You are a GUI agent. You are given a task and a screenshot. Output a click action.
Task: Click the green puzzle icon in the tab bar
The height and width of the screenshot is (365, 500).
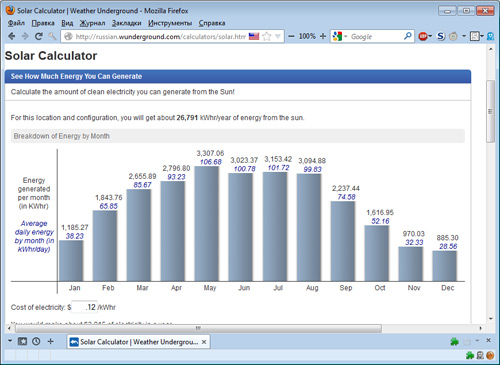pos(454,341)
